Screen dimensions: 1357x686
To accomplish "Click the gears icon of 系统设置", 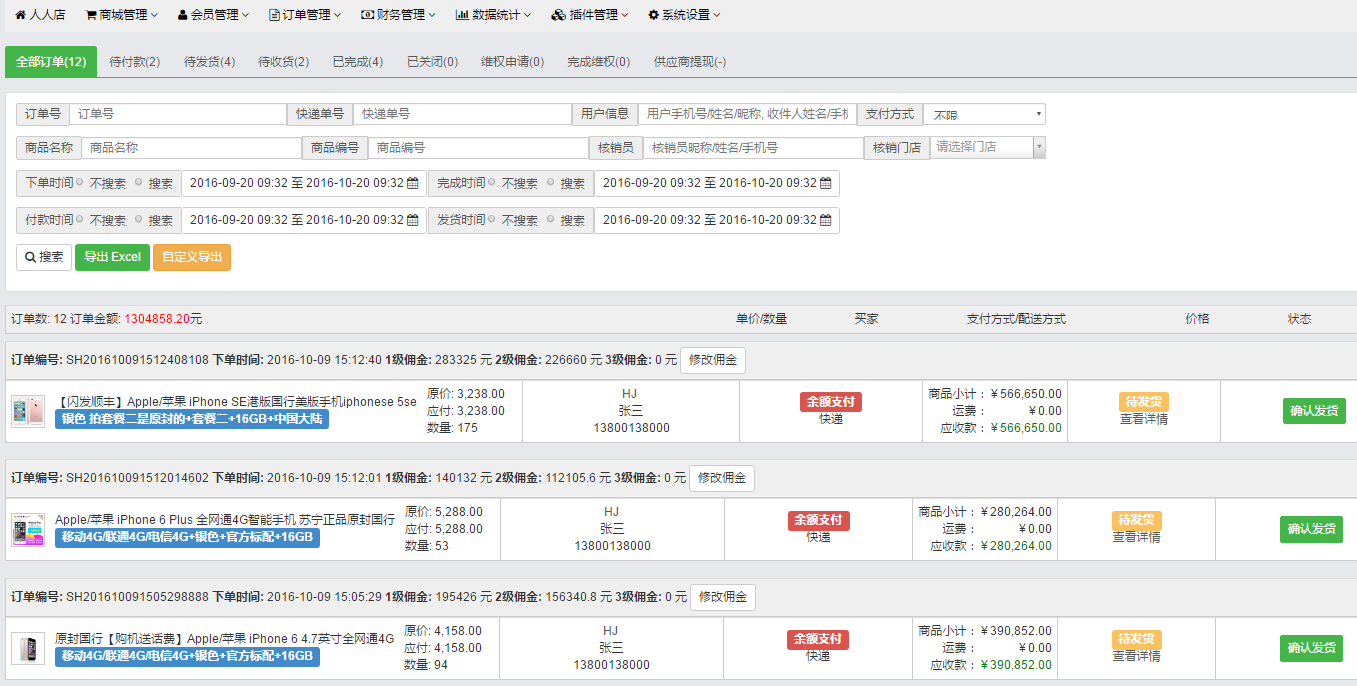I will (653, 15).
